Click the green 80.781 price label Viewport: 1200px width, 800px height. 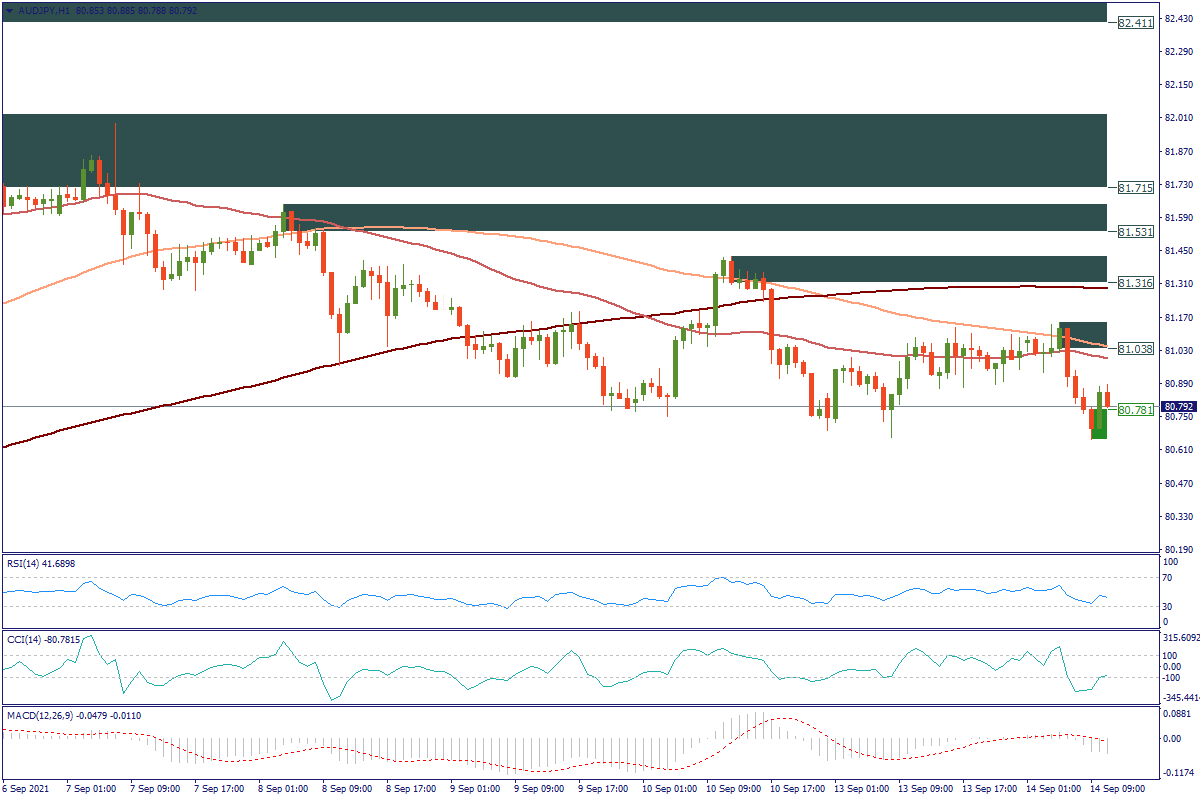(1136, 410)
